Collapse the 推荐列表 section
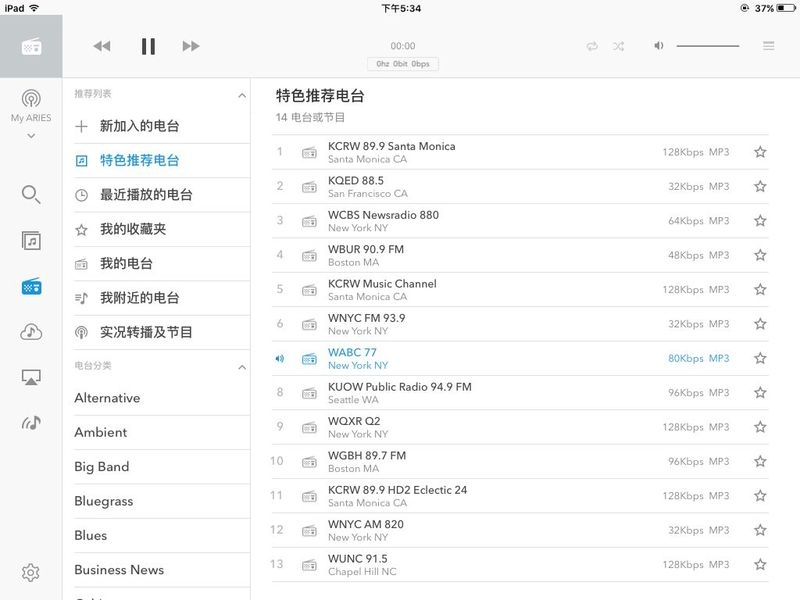This screenshot has height=600, width=800. 242,95
